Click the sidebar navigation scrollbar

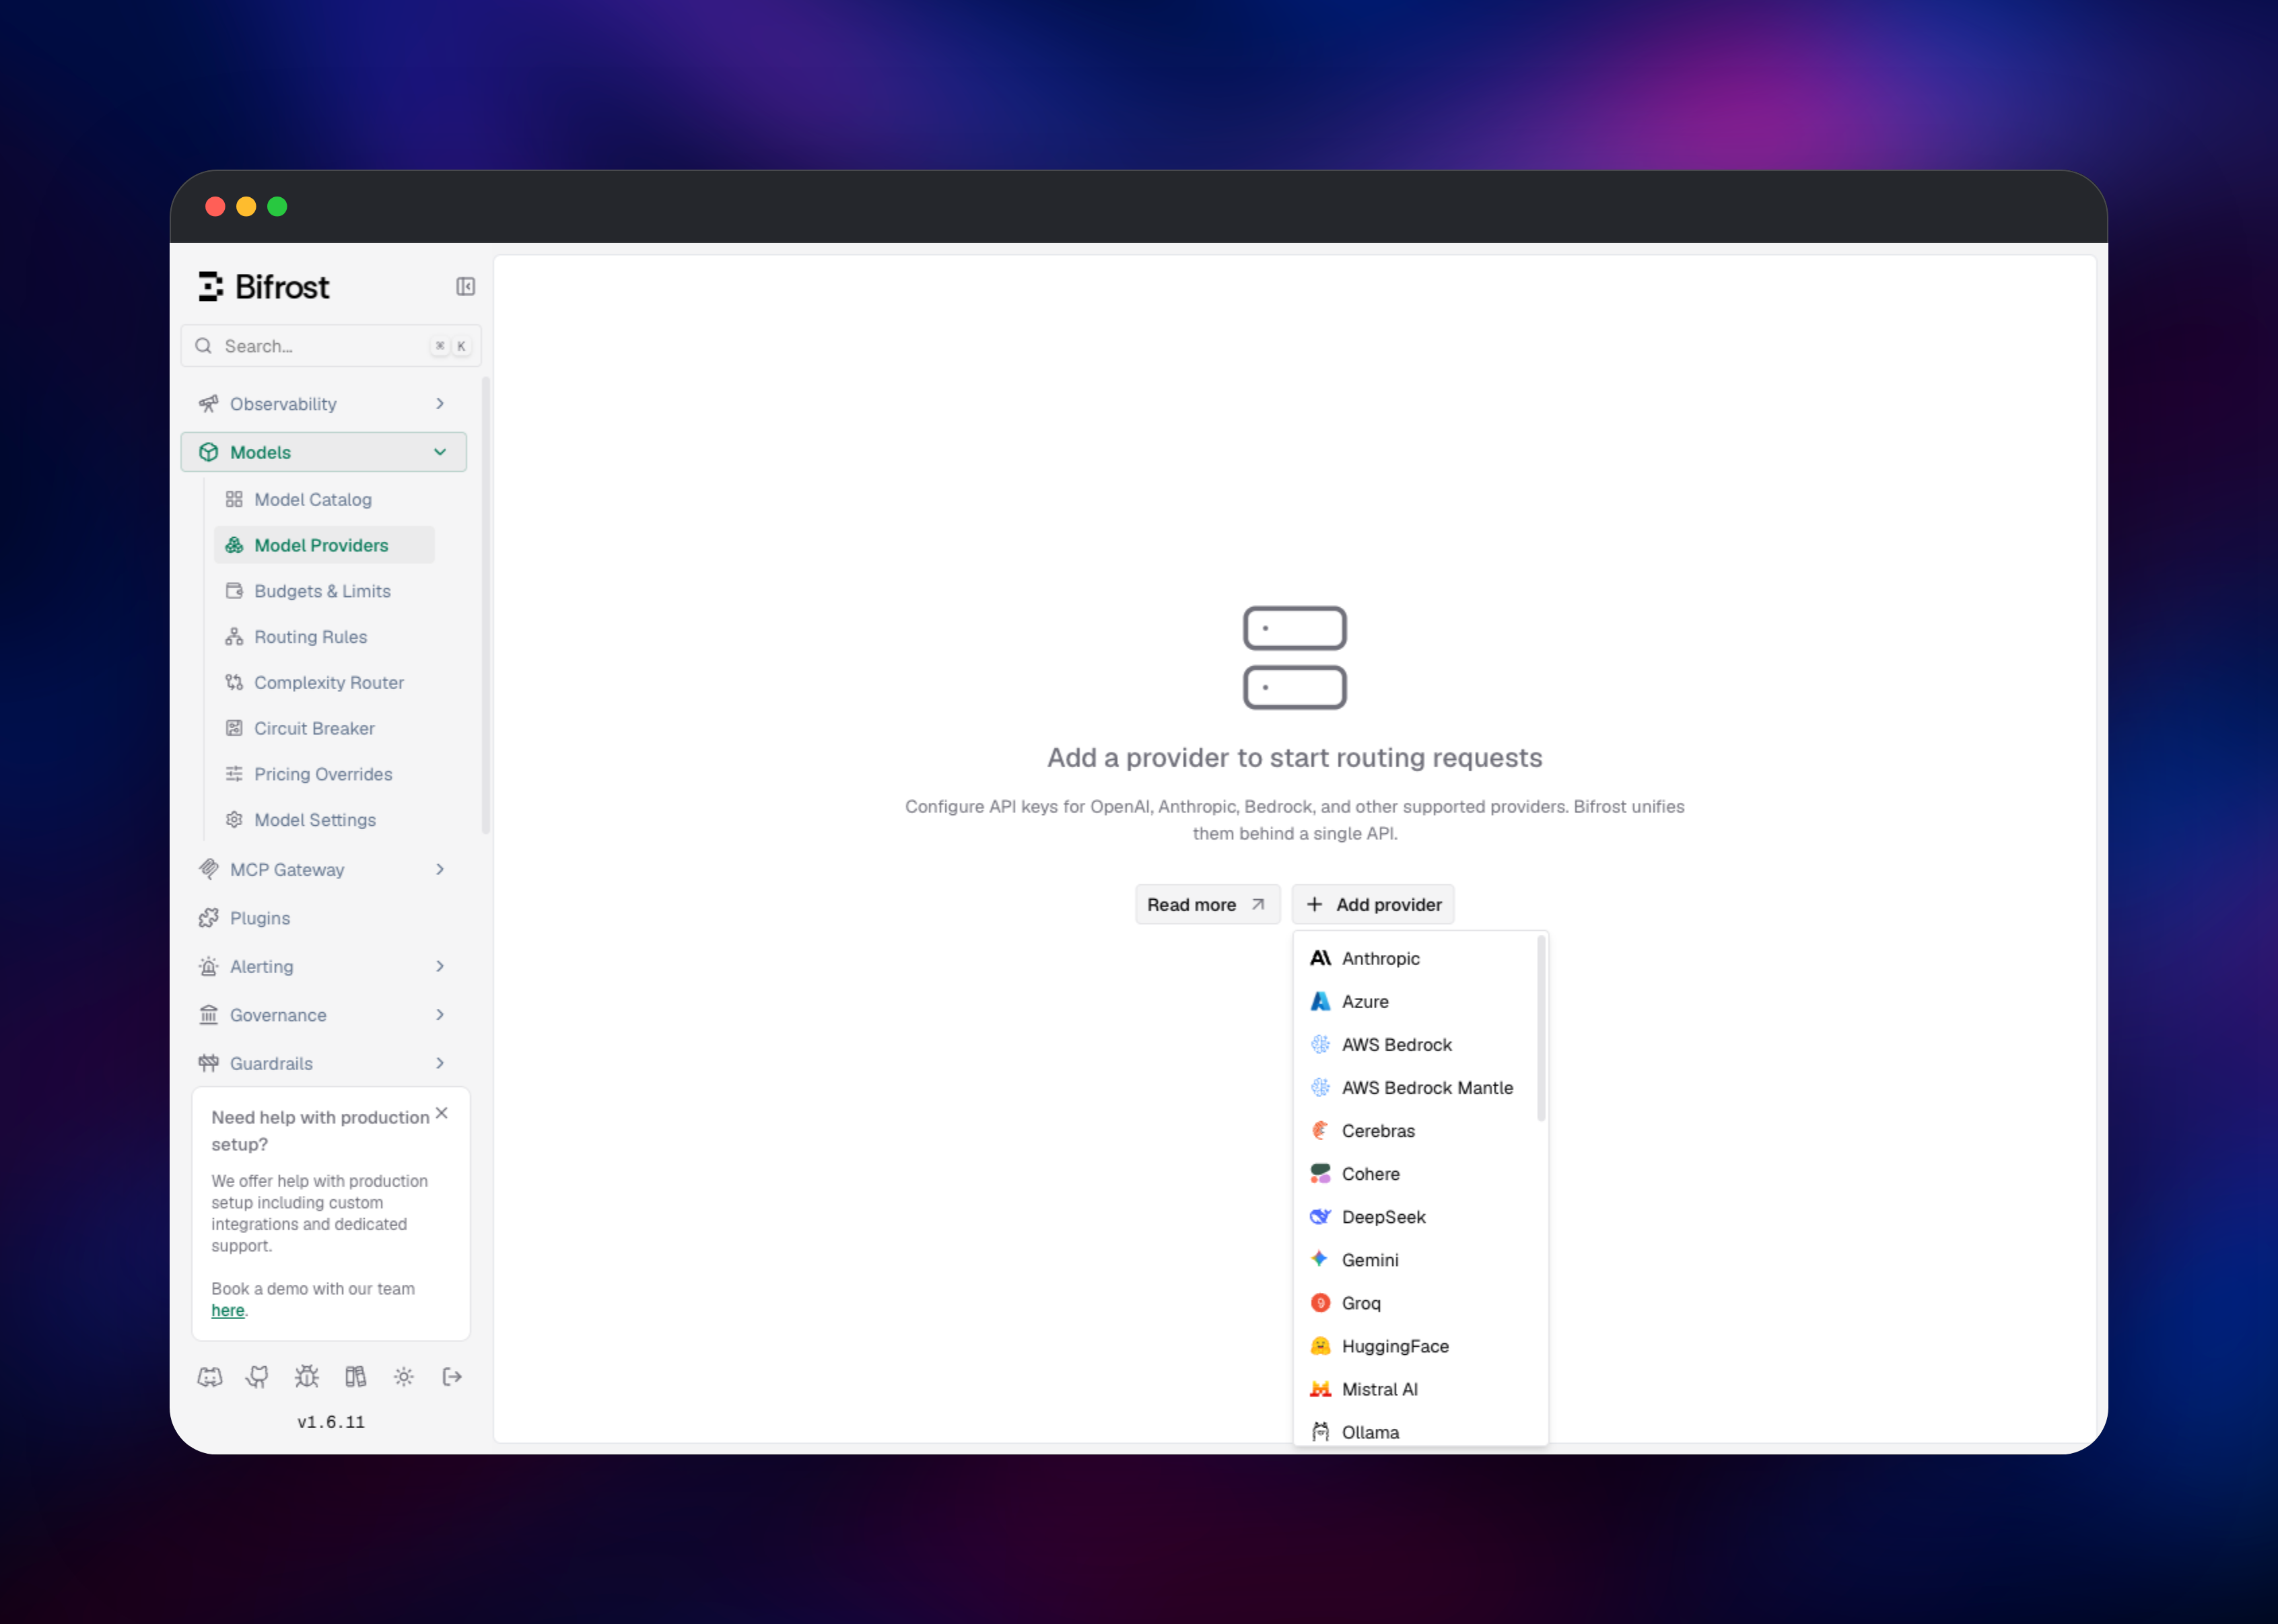(486, 606)
